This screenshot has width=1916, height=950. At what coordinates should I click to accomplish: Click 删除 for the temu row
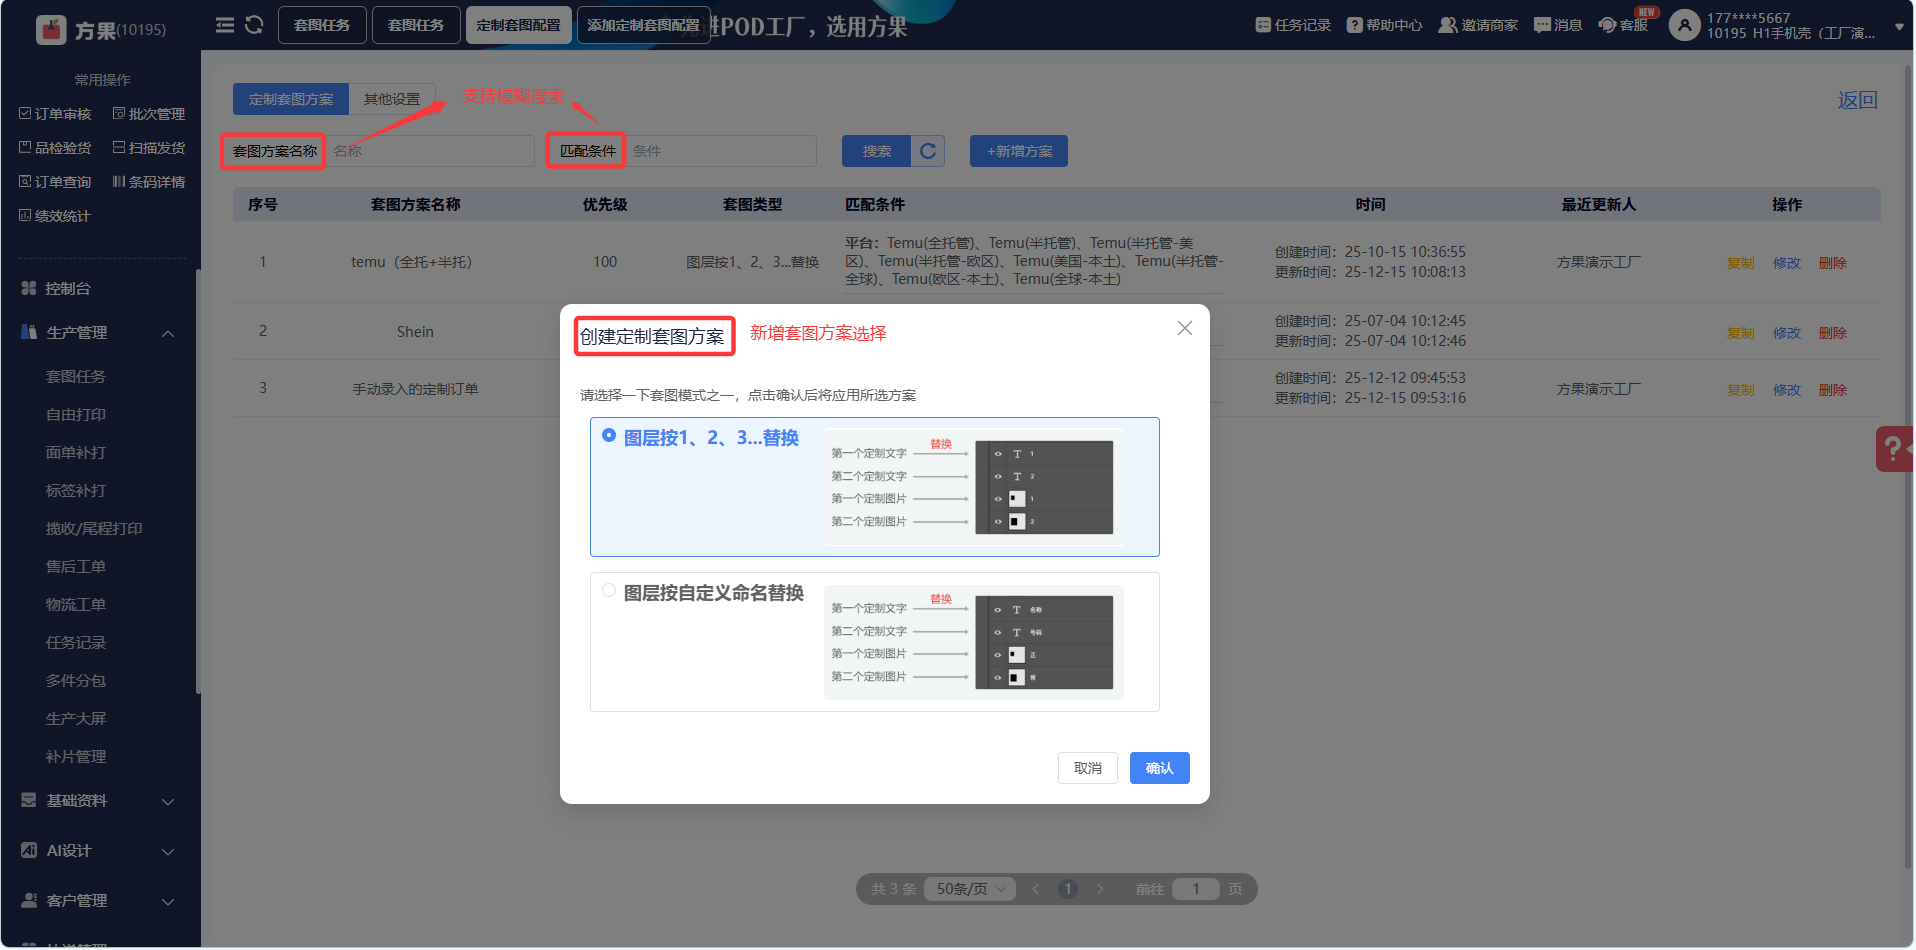point(1833,263)
